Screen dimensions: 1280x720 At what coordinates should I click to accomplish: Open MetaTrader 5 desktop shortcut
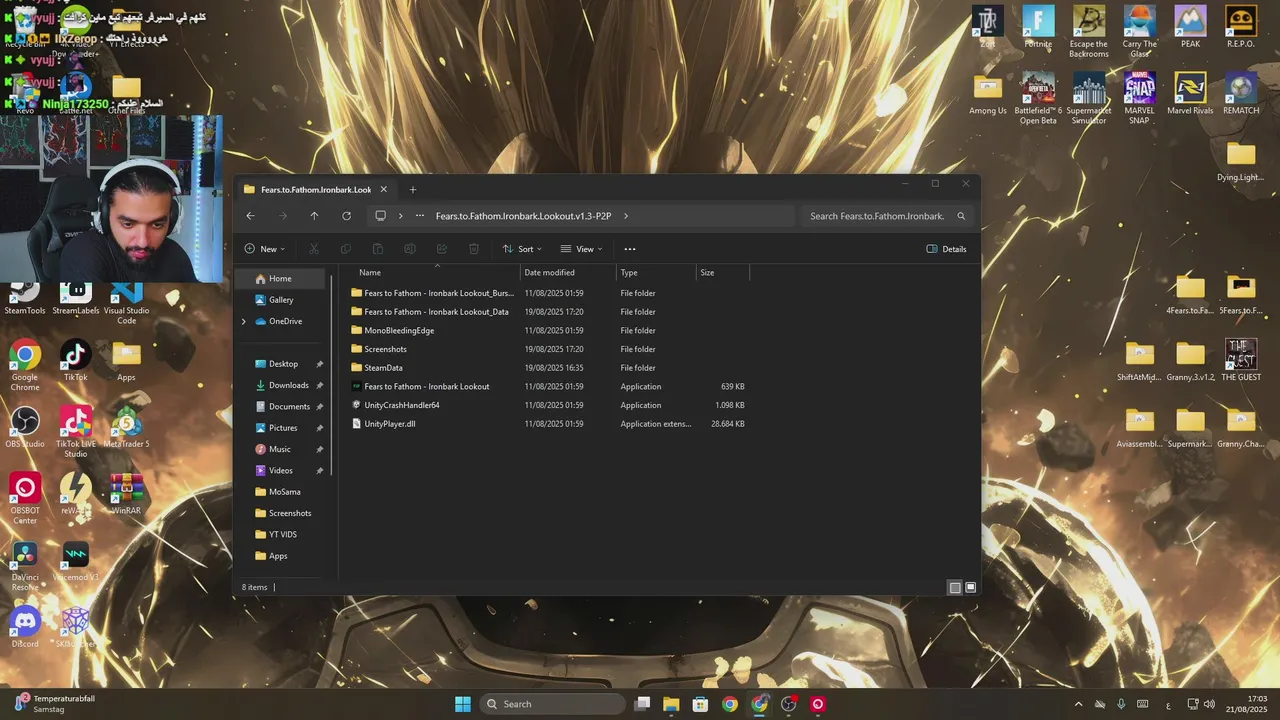pos(126,427)
